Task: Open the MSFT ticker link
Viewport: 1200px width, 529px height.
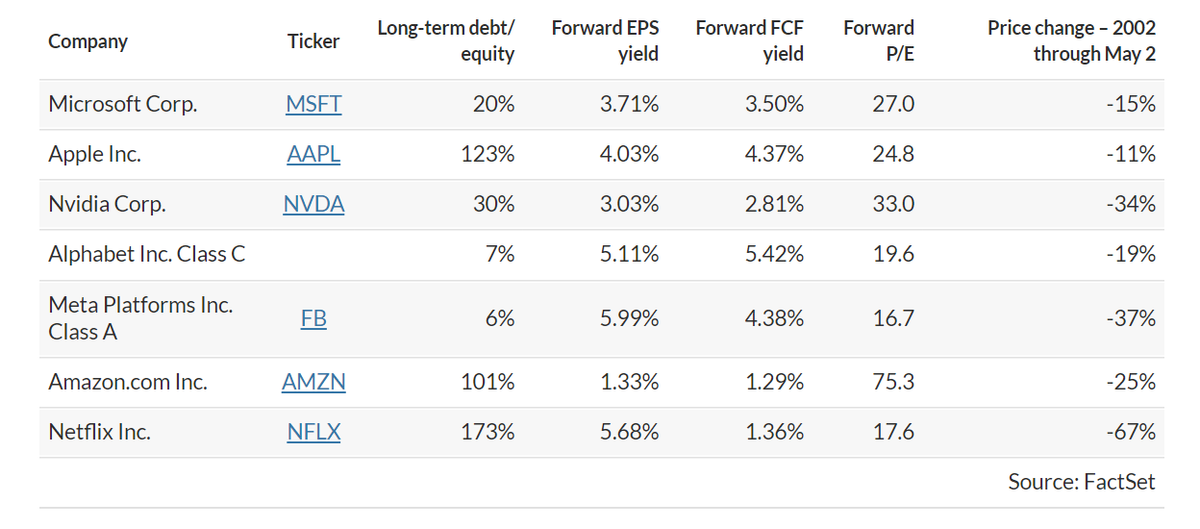Action: tap(313, 105)
